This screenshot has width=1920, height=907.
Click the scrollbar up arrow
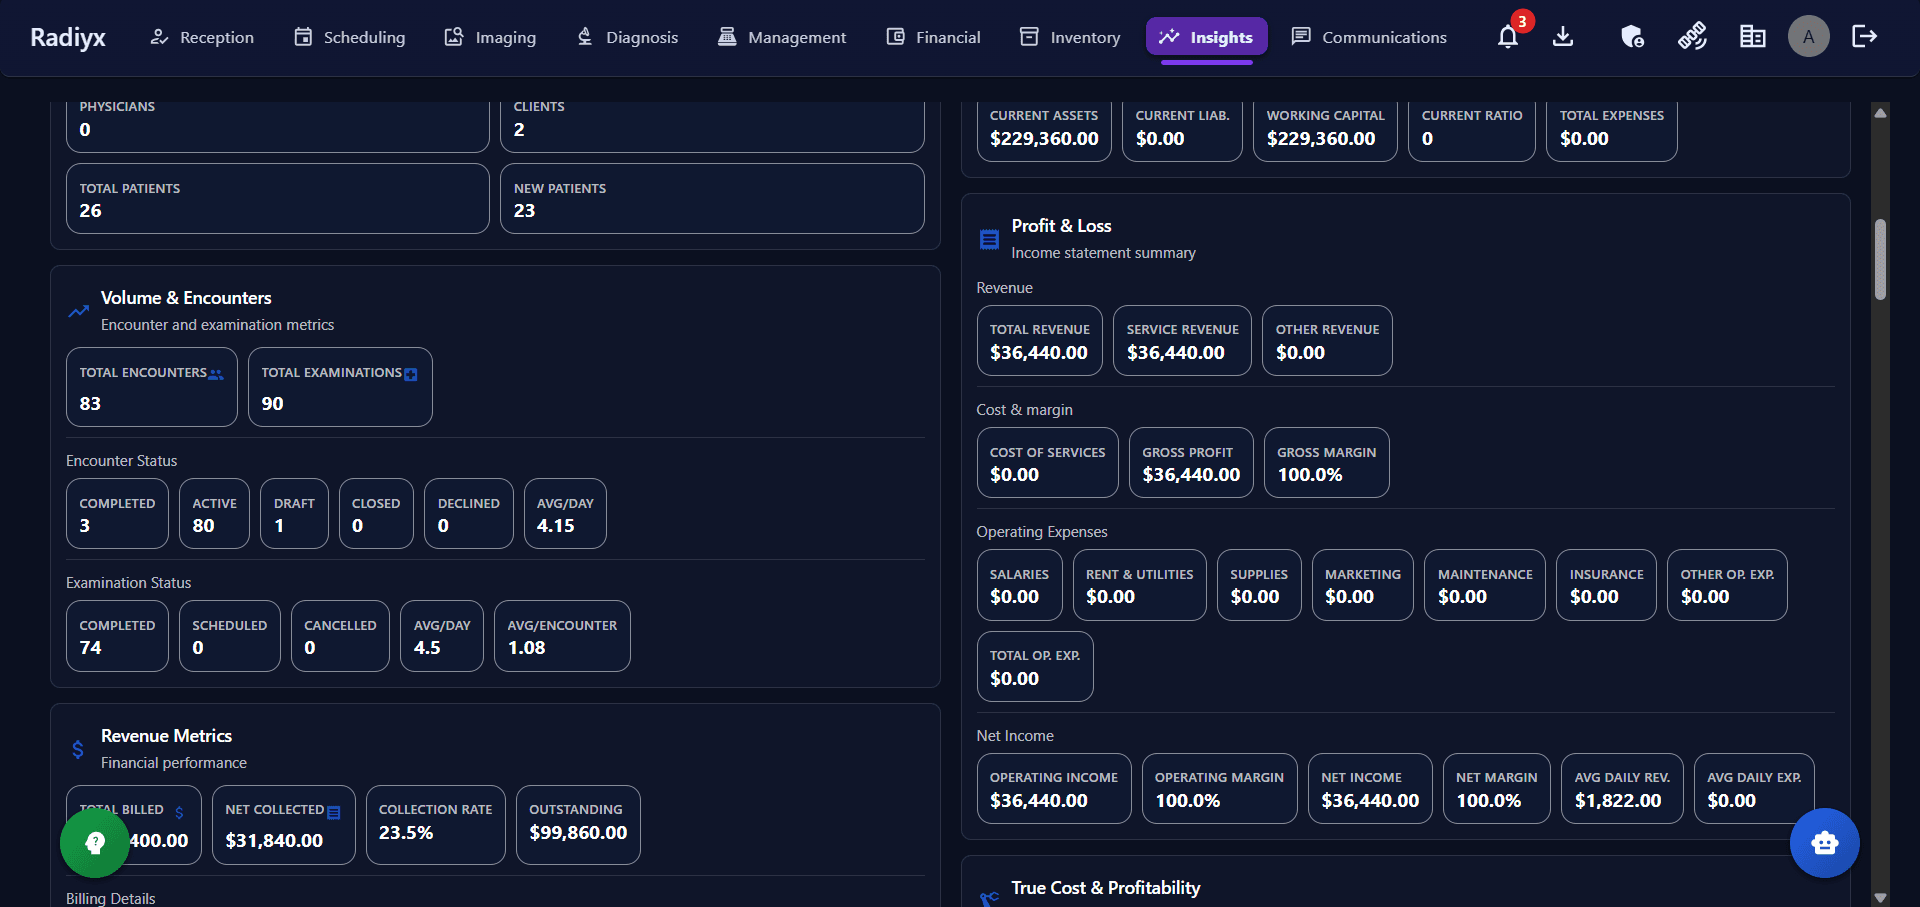(x=1880, y=113)
